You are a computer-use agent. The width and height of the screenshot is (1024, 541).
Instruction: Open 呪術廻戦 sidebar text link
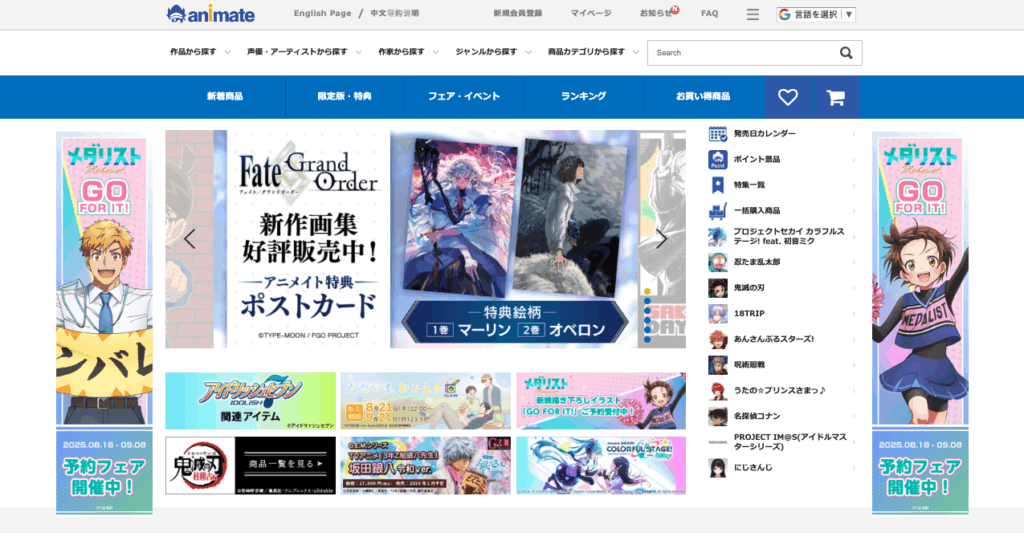pyautogui.click(x=749, y=365)
